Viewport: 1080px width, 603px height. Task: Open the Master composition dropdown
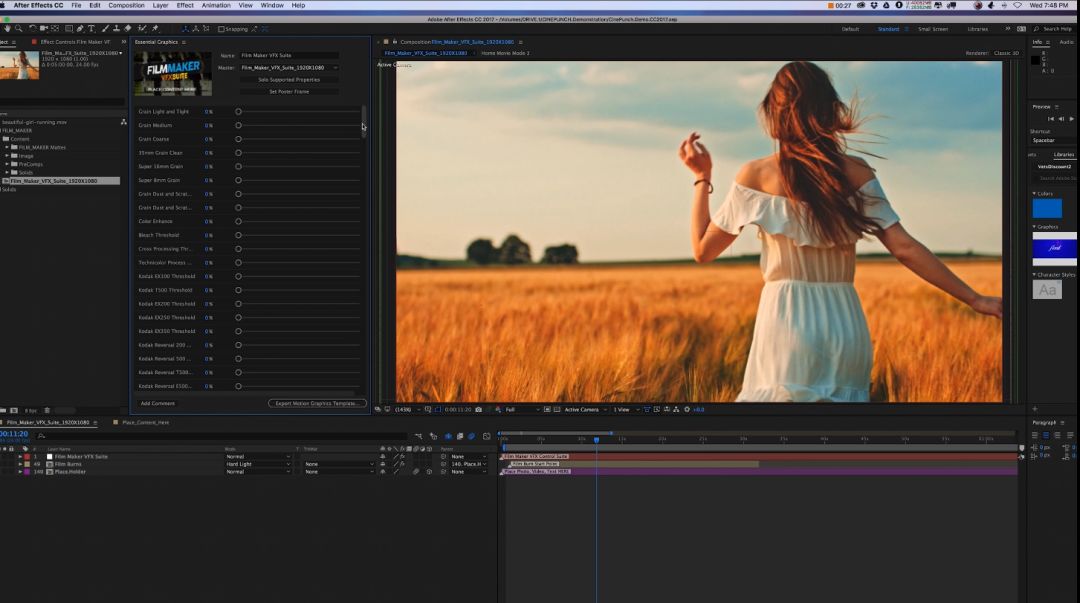pos(289,68)
